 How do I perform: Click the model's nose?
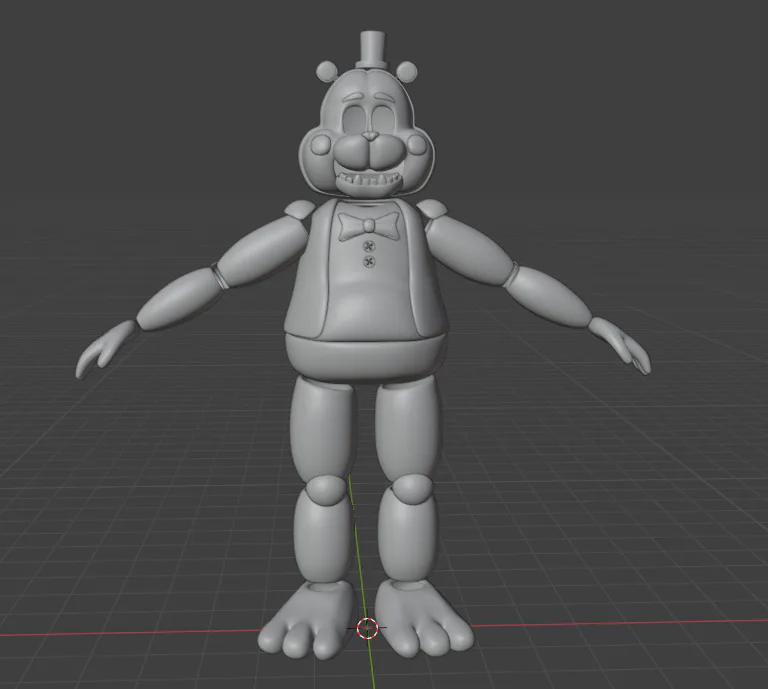point(370,135)
